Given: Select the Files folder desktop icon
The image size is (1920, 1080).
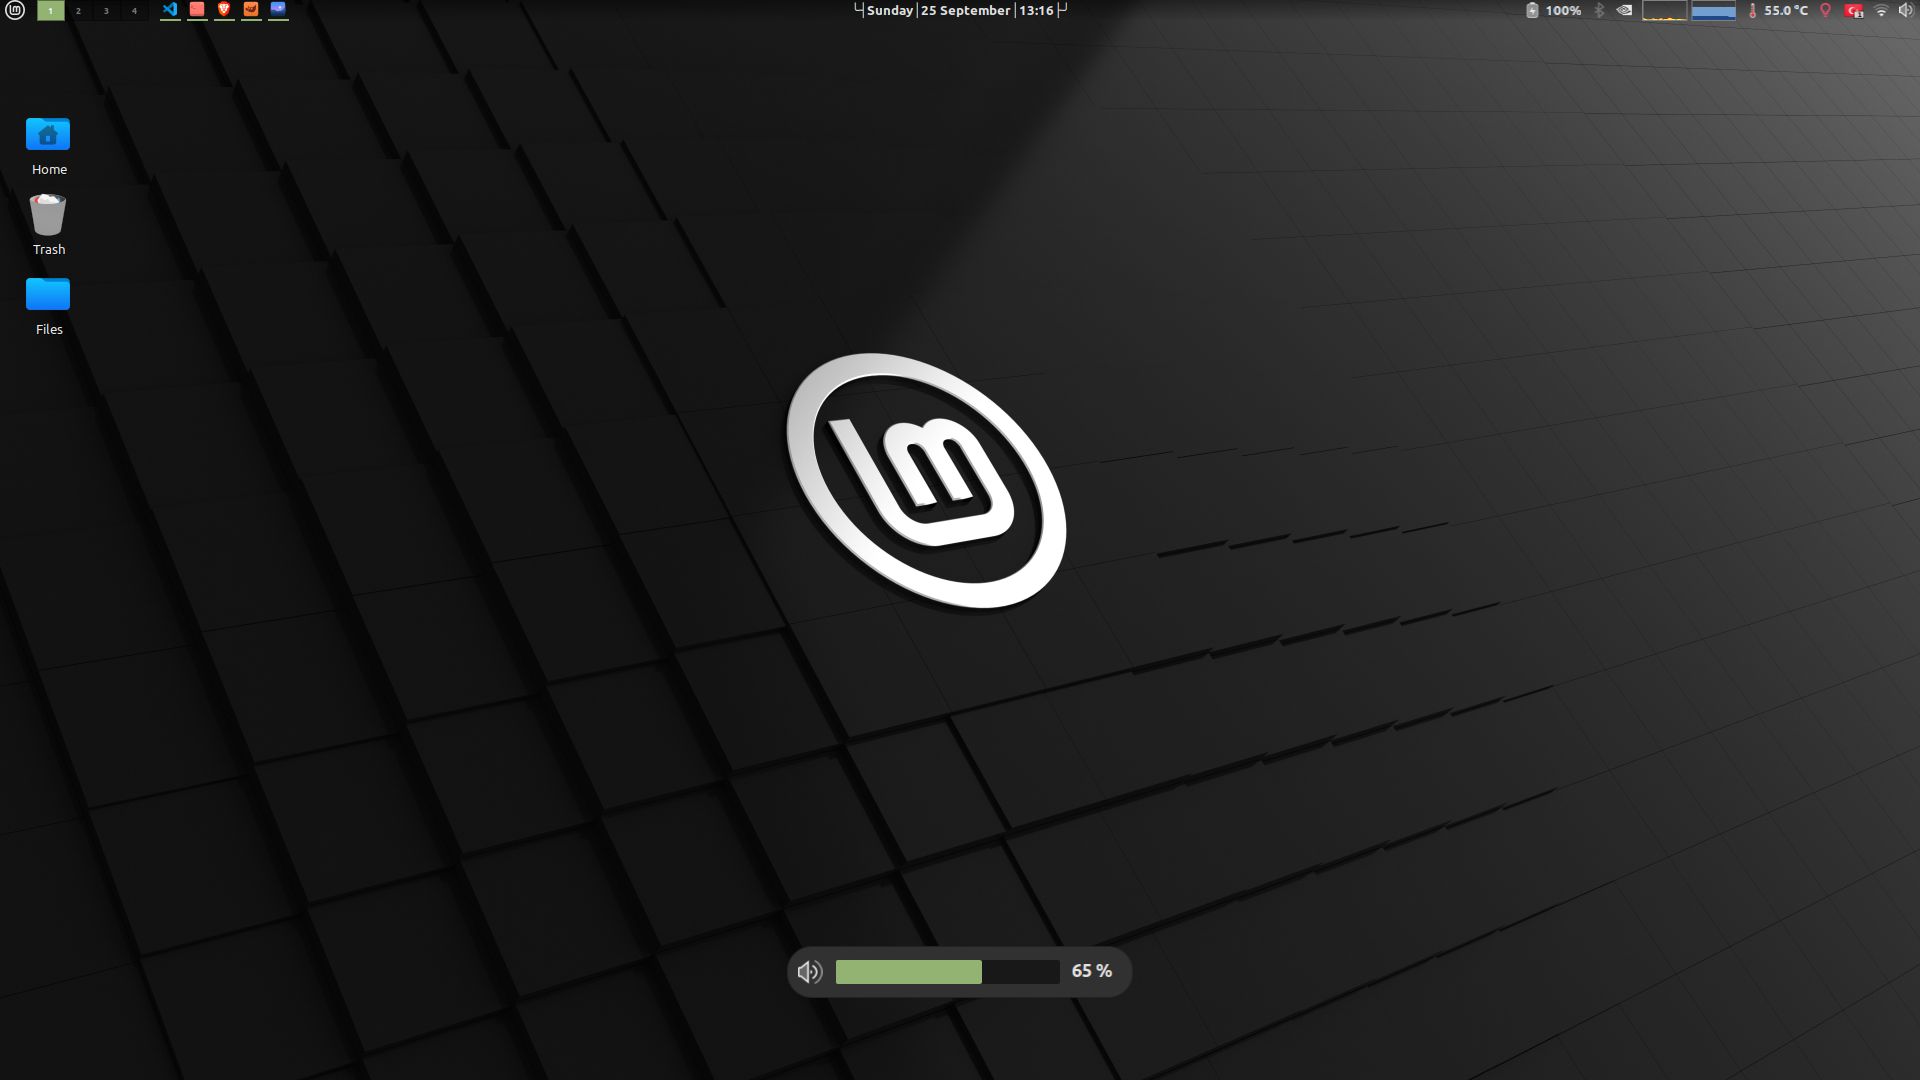Looking at the screenshot, I should (48, 306).
